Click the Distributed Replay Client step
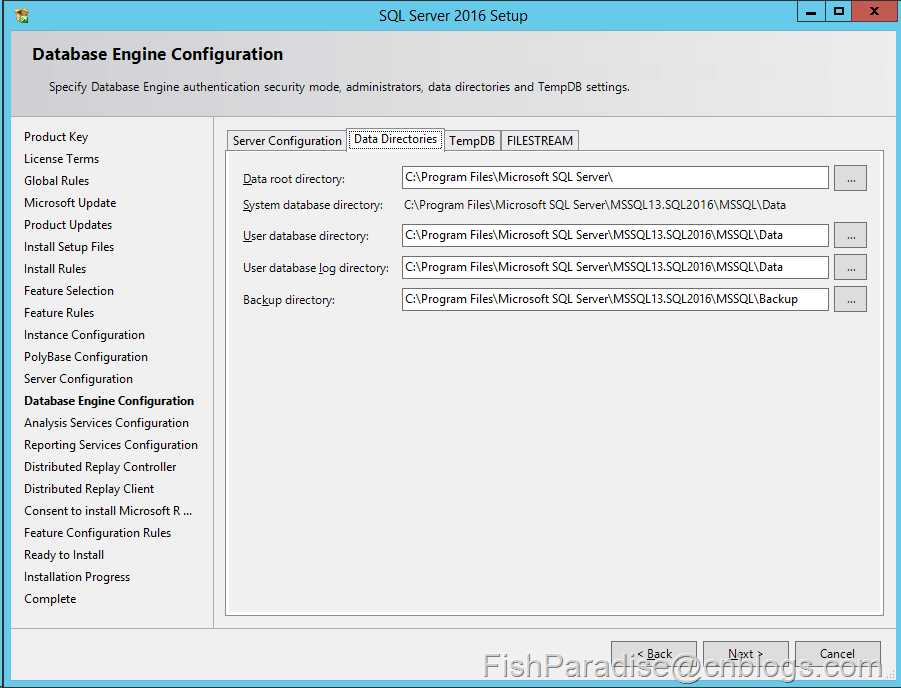The image size is (901, 688). point(89,489)
